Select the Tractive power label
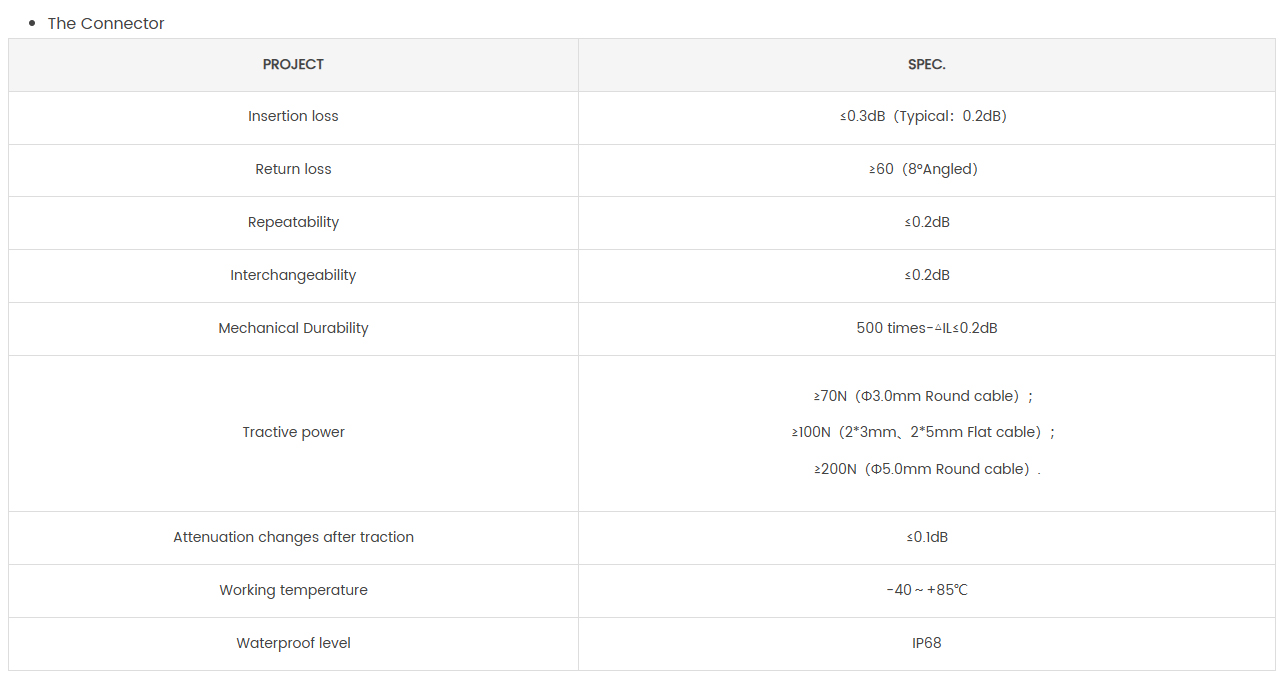This screenshot has height=681, width=1286. coord(293,433)
